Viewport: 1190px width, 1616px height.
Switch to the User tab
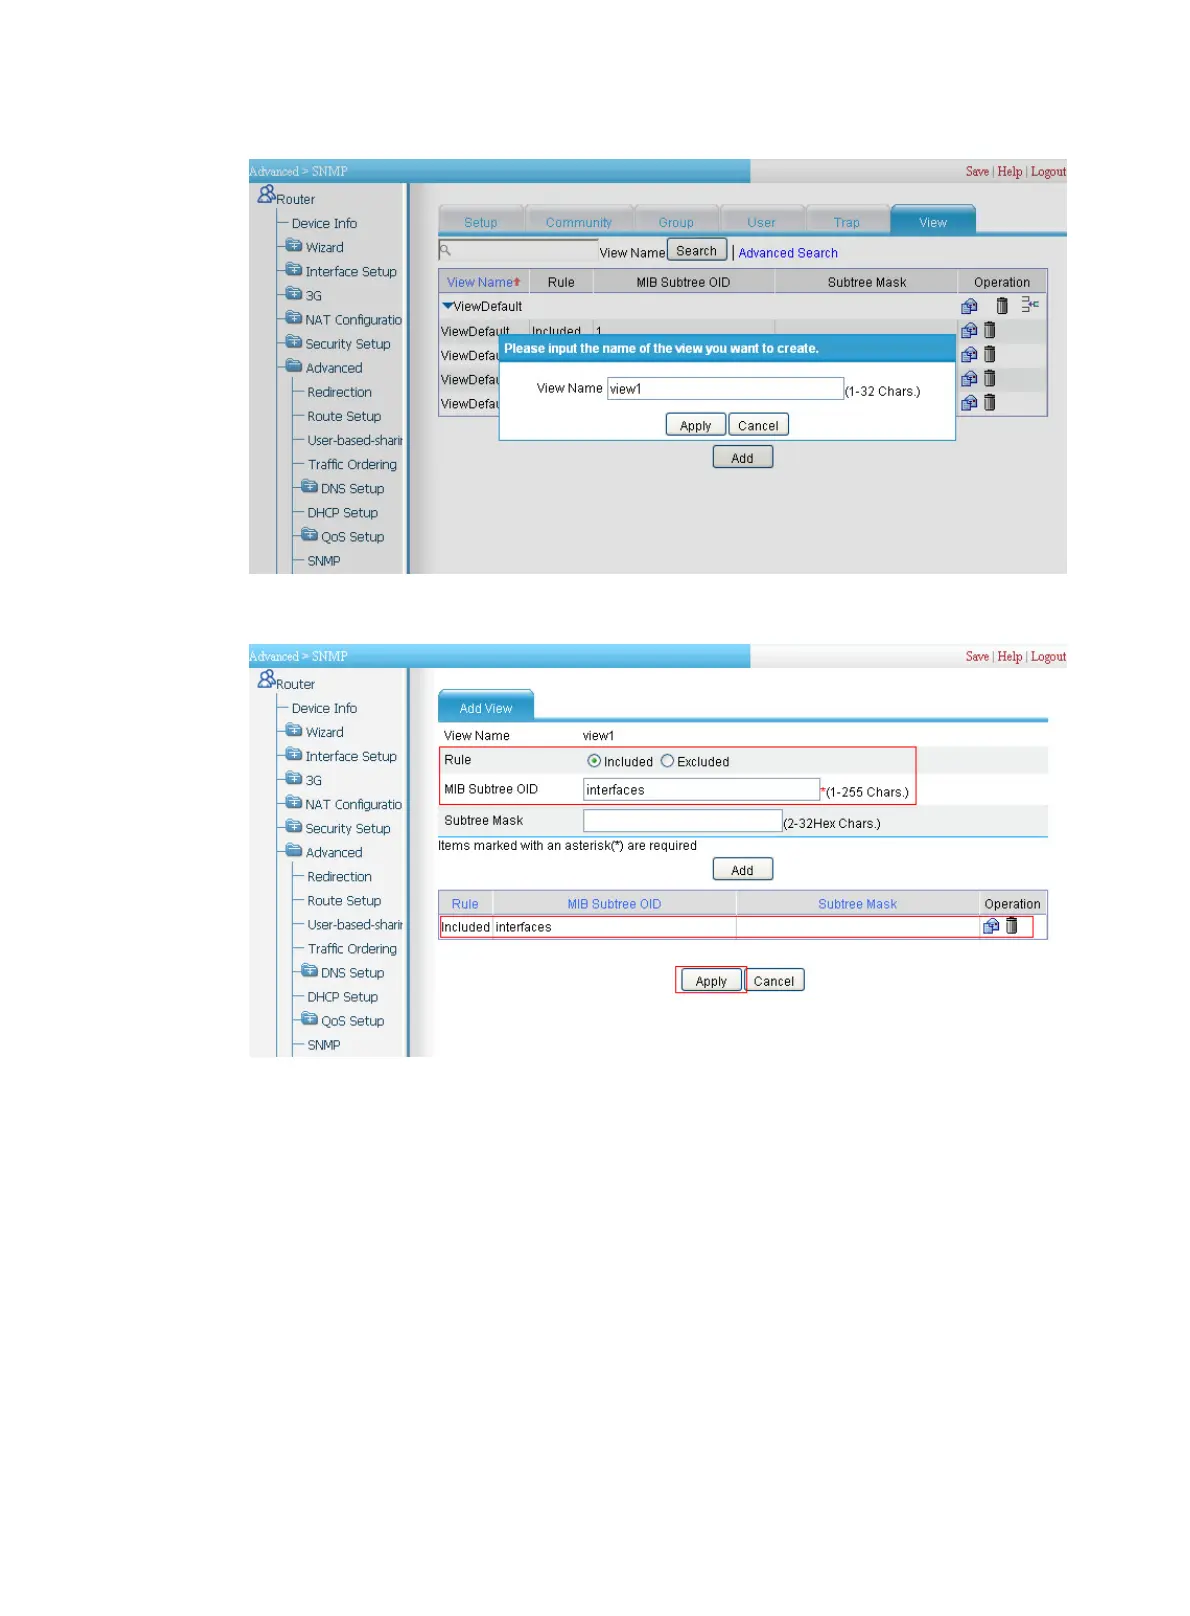761,222
